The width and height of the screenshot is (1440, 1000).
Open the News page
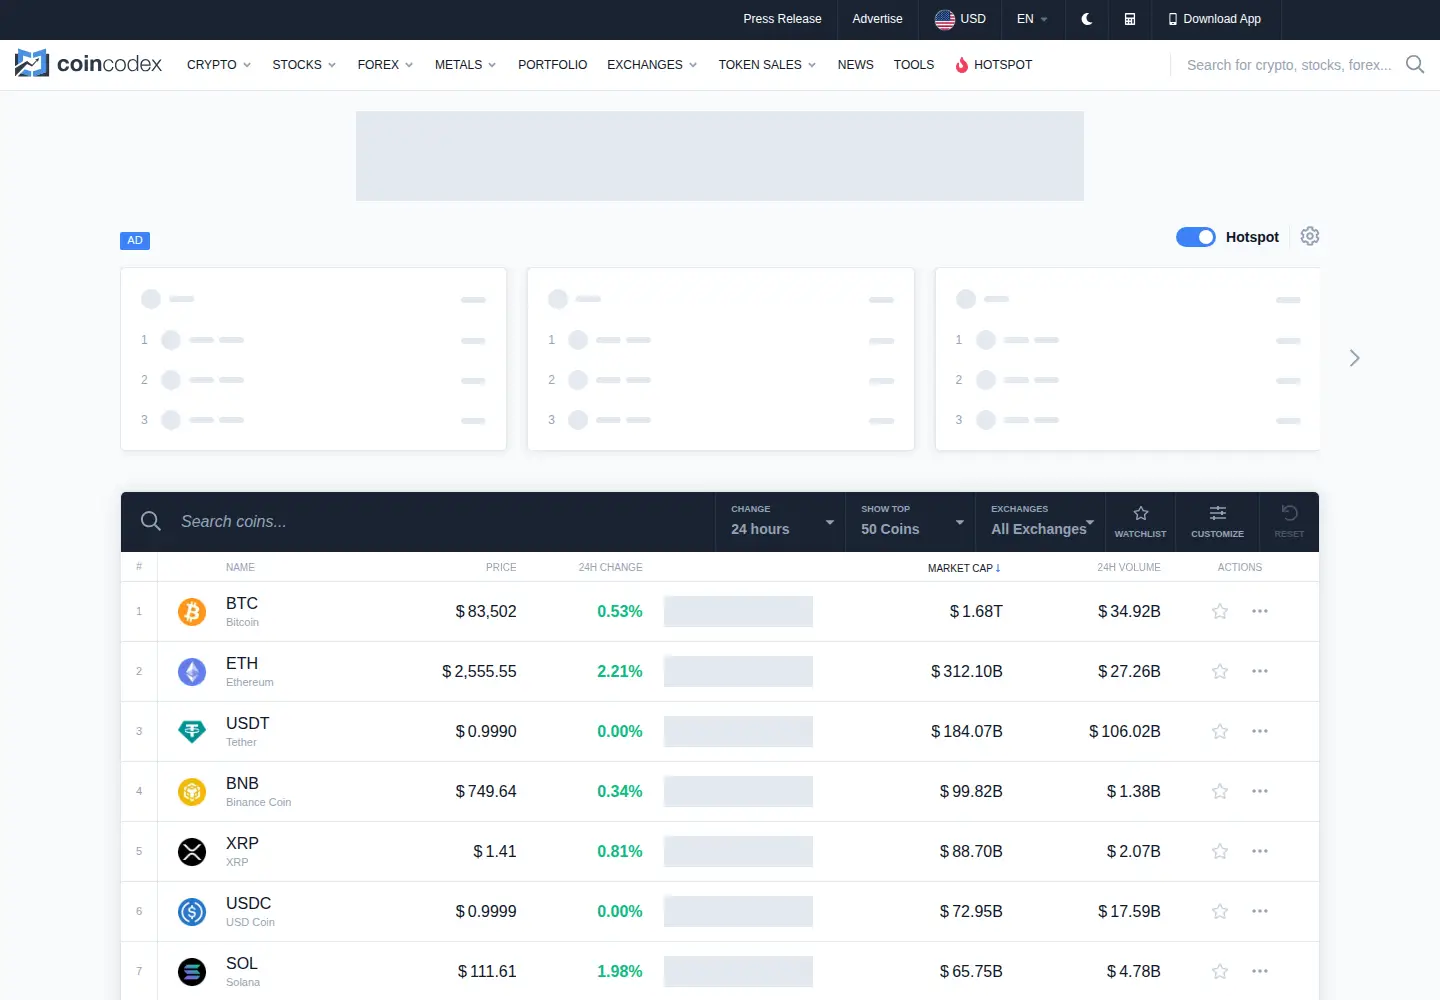tap(855, 65)
